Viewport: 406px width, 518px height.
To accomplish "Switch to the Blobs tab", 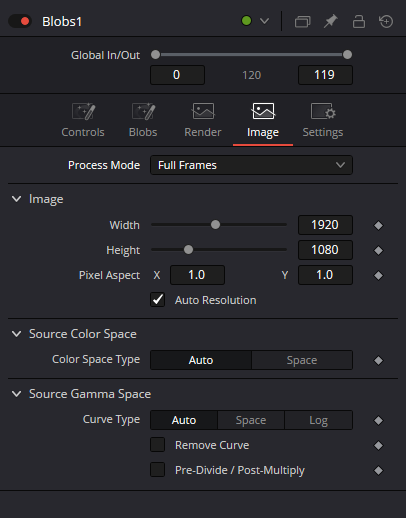I will [x=143, y=121].
